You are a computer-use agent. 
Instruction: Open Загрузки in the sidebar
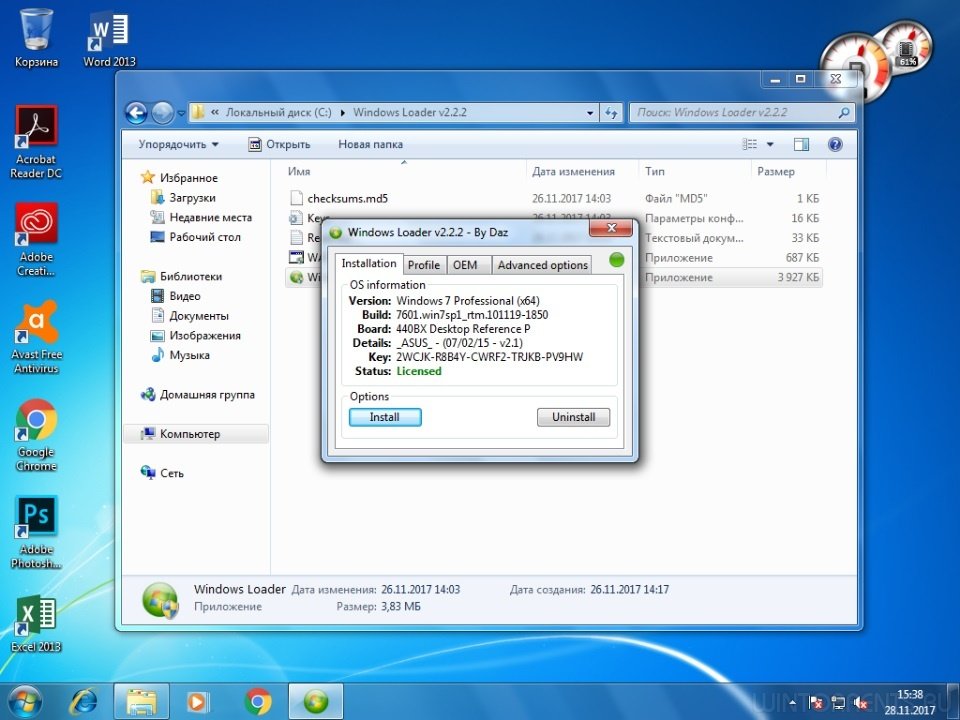tap(192, 198)
